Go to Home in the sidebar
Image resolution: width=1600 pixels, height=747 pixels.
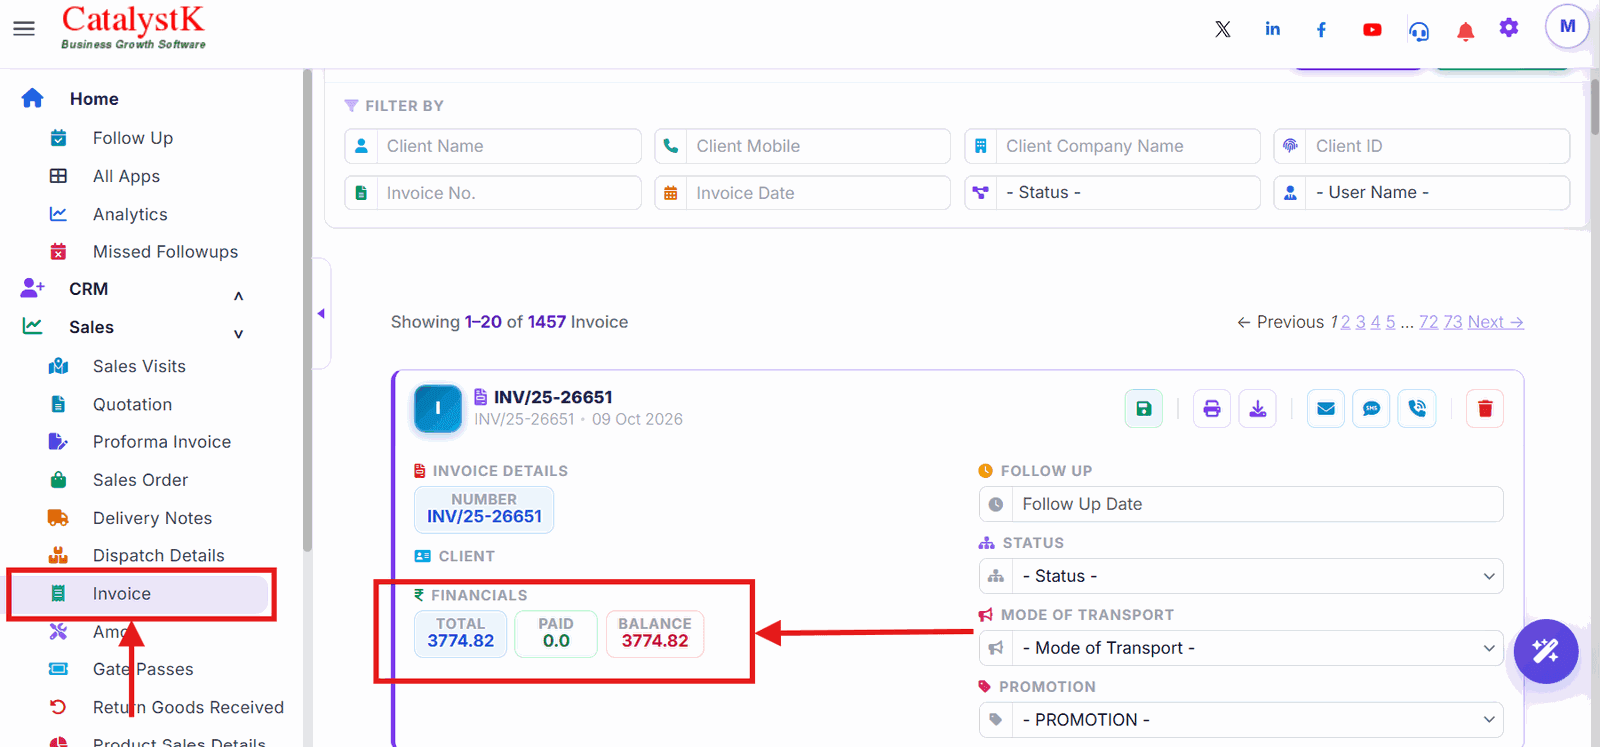(x=94, y=99)
